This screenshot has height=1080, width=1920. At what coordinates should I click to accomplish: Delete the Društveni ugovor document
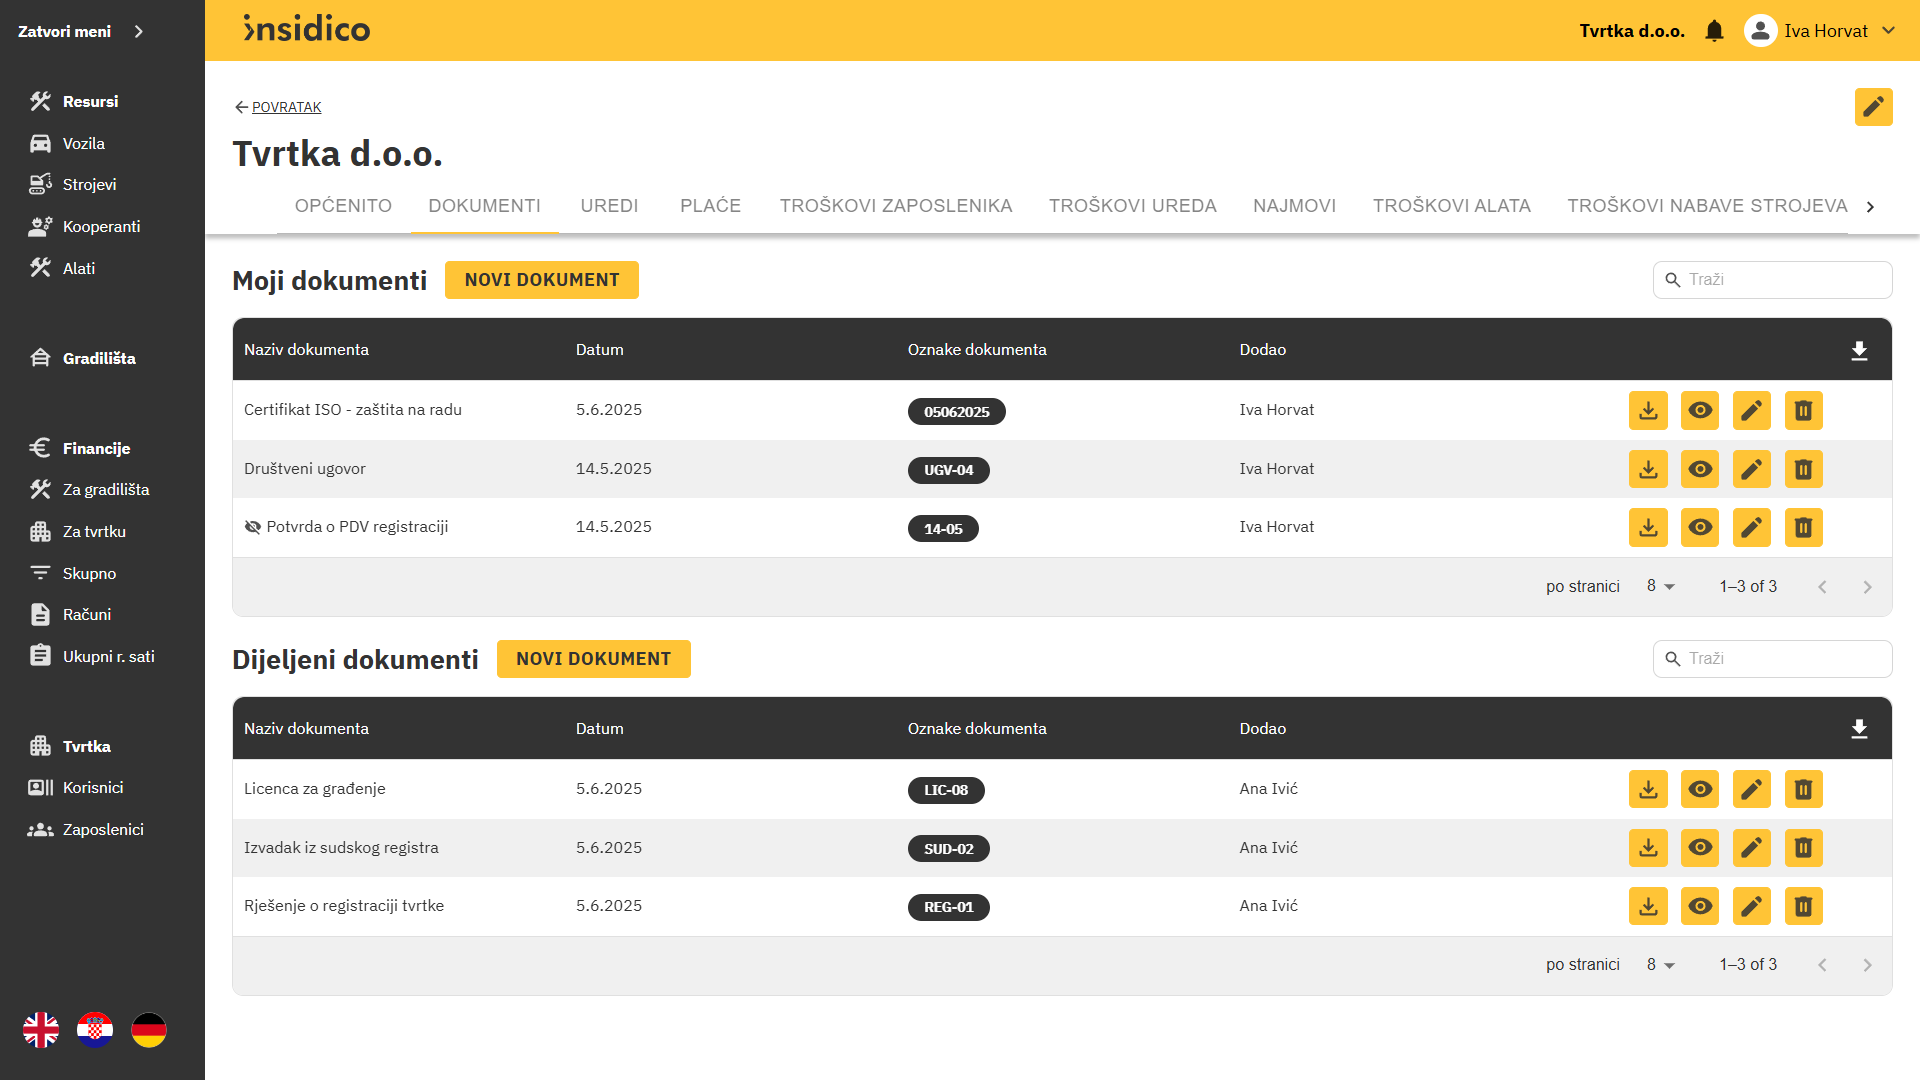click(x=1803, y=469)
